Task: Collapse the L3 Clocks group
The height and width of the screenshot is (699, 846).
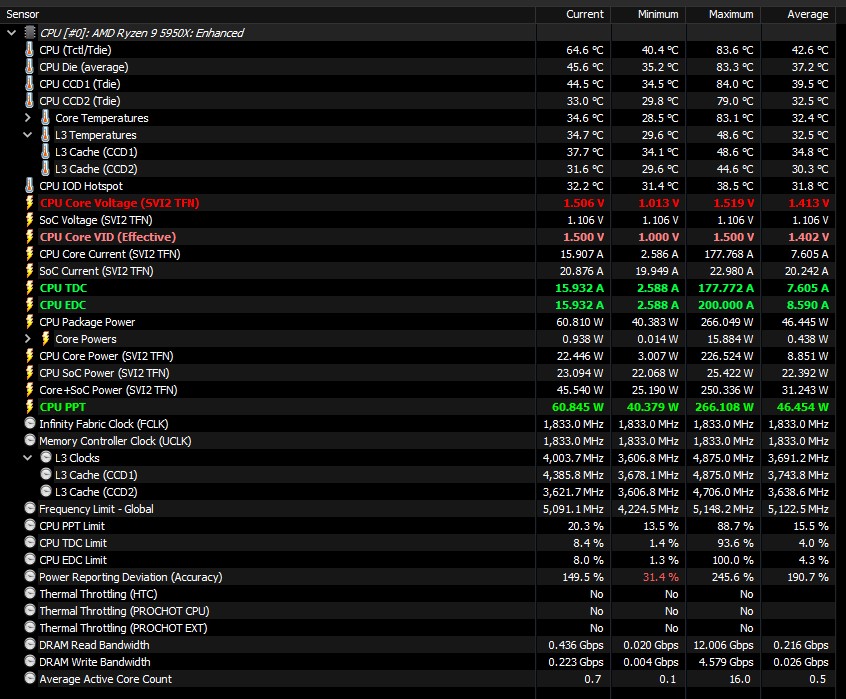Action: [28, 458]
